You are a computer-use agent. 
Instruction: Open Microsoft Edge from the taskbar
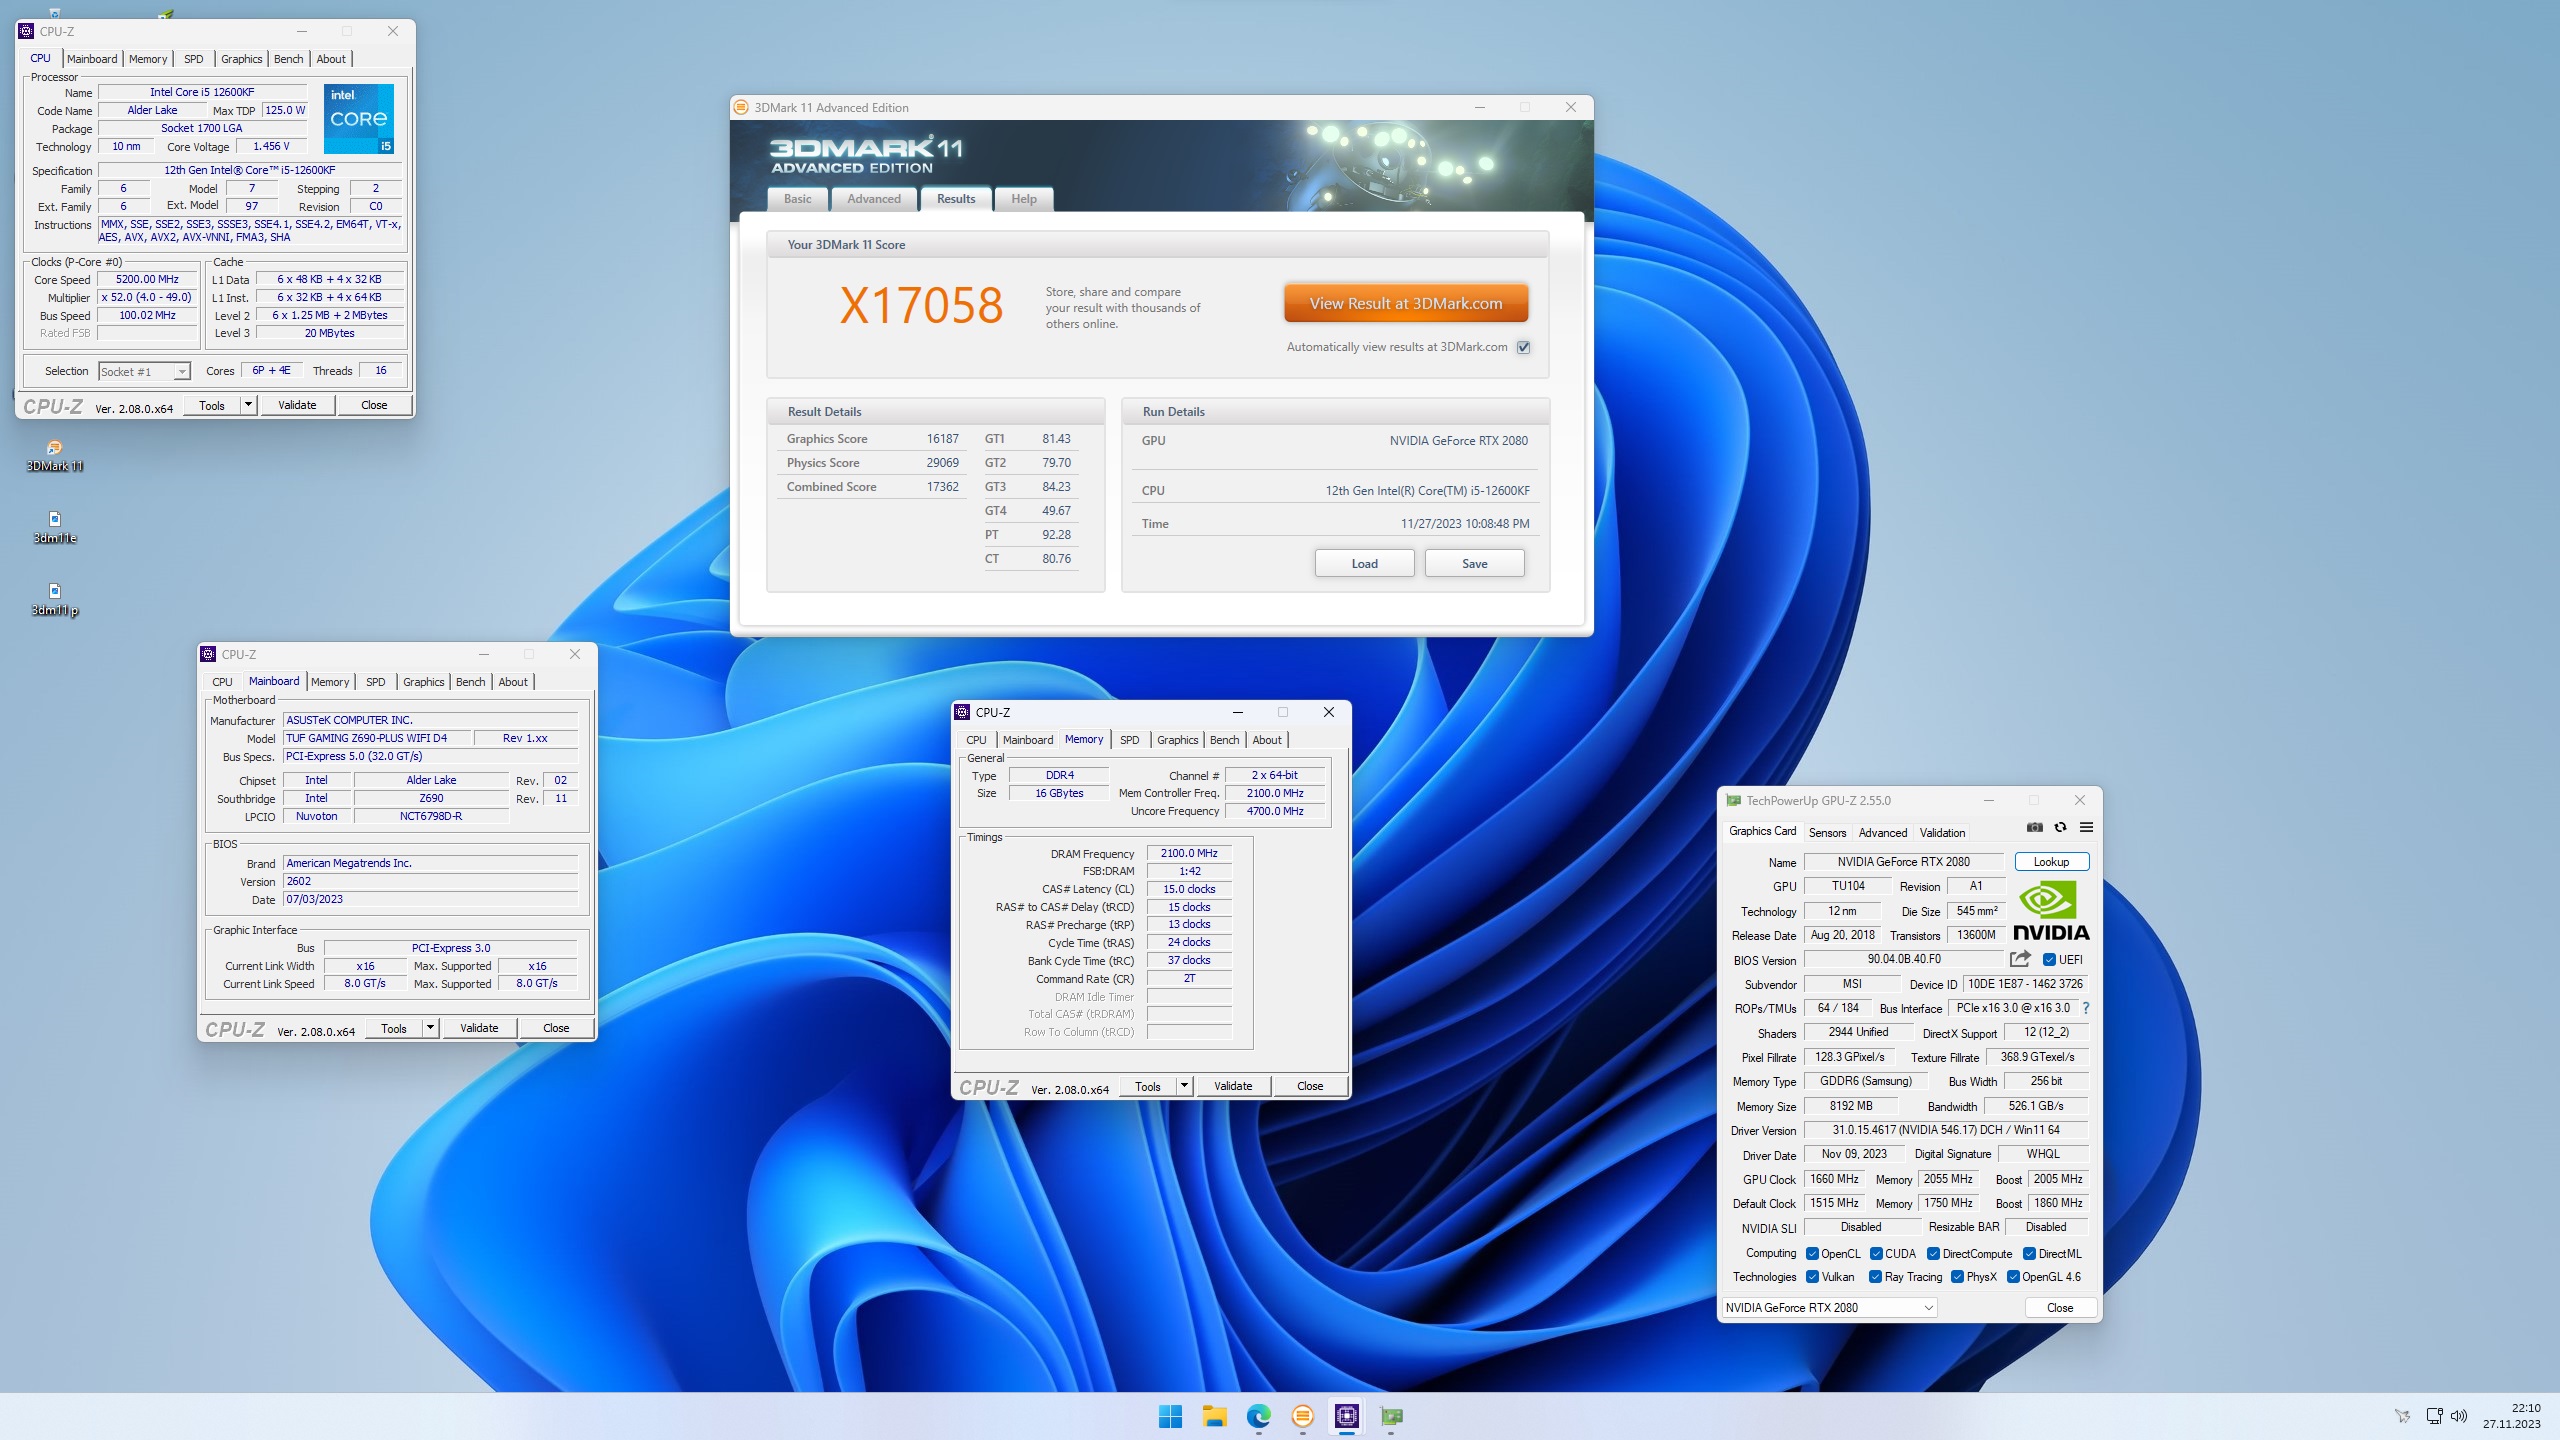click(1258, 1416)
